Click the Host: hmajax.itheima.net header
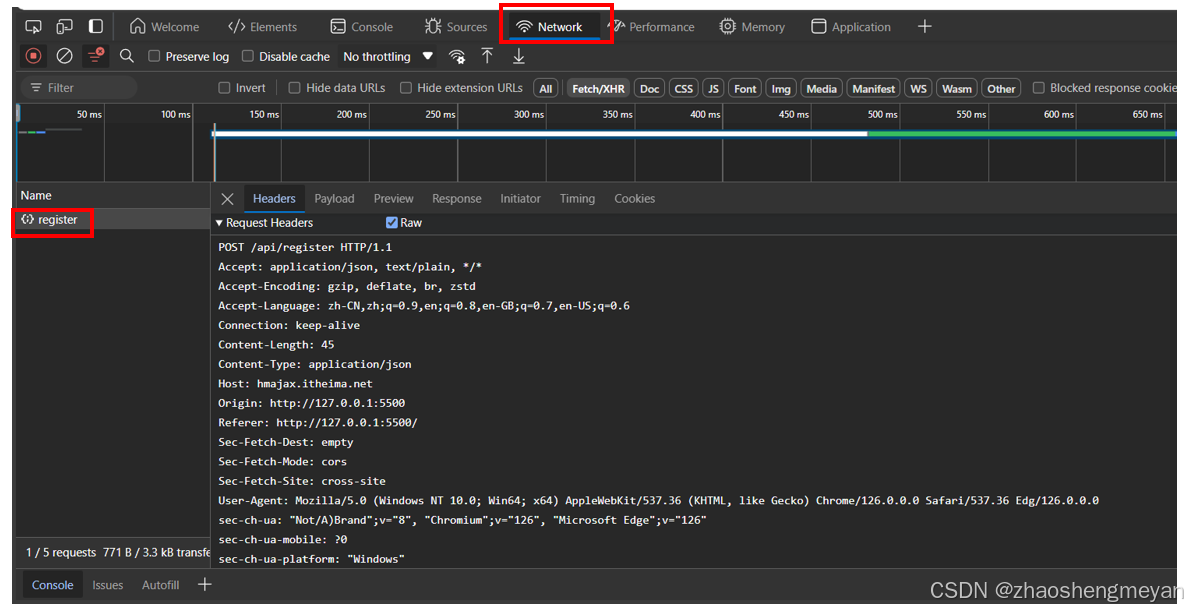Image resolution: width=1188 pixels, height=611 pixels. 295,384
